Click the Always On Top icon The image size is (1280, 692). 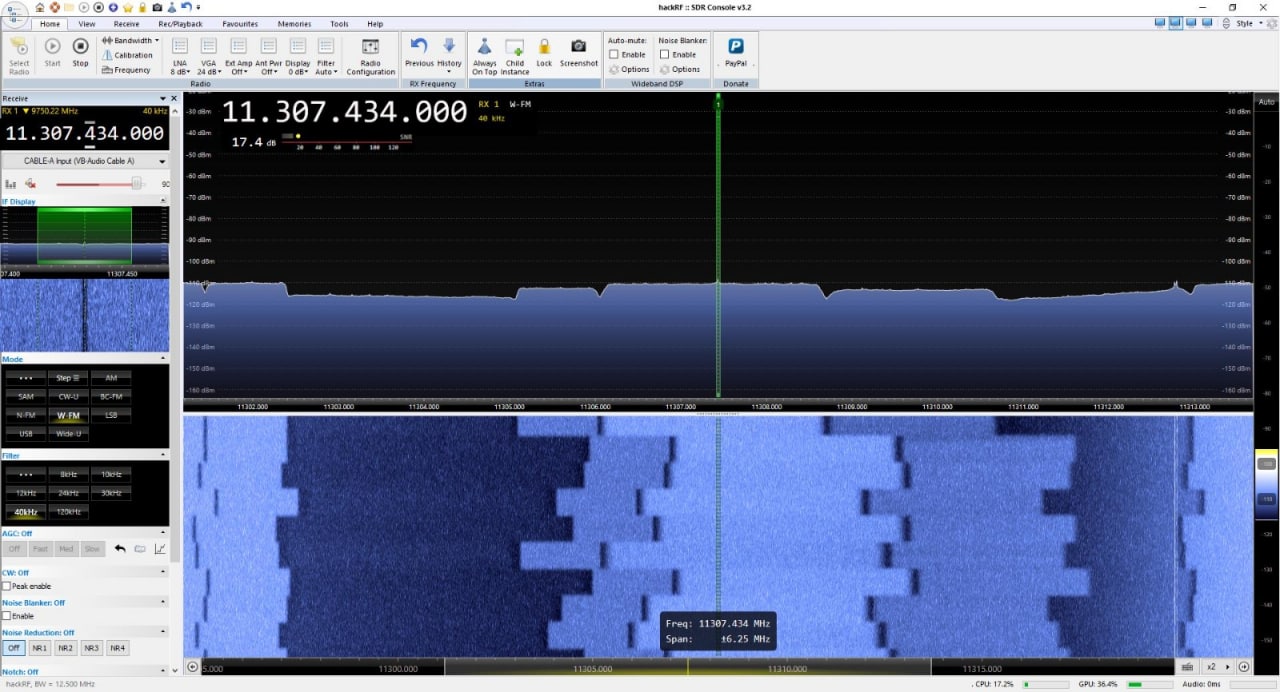[x=484, y=56]
